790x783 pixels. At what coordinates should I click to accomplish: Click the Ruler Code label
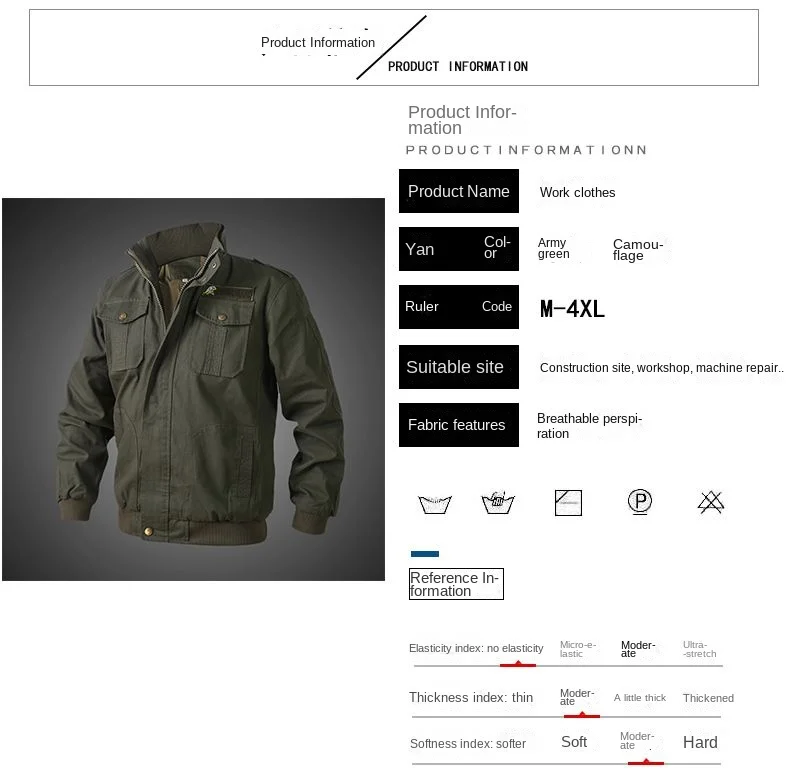coord(458,307)
